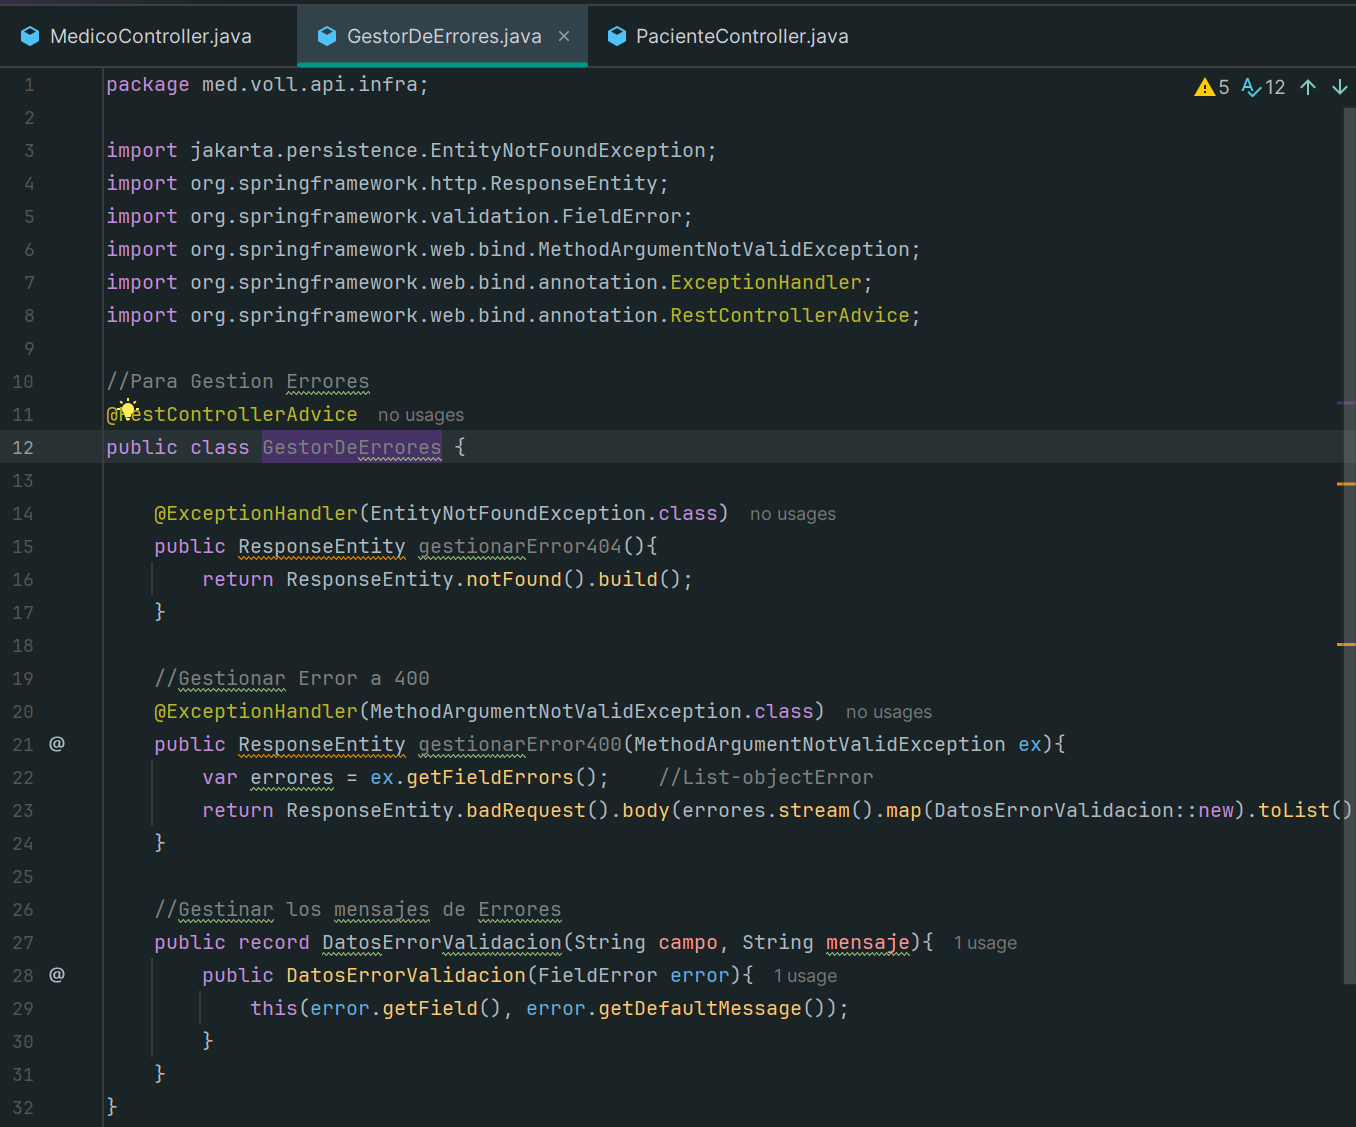Click the GestorDeErrores.java file icon

327,36
